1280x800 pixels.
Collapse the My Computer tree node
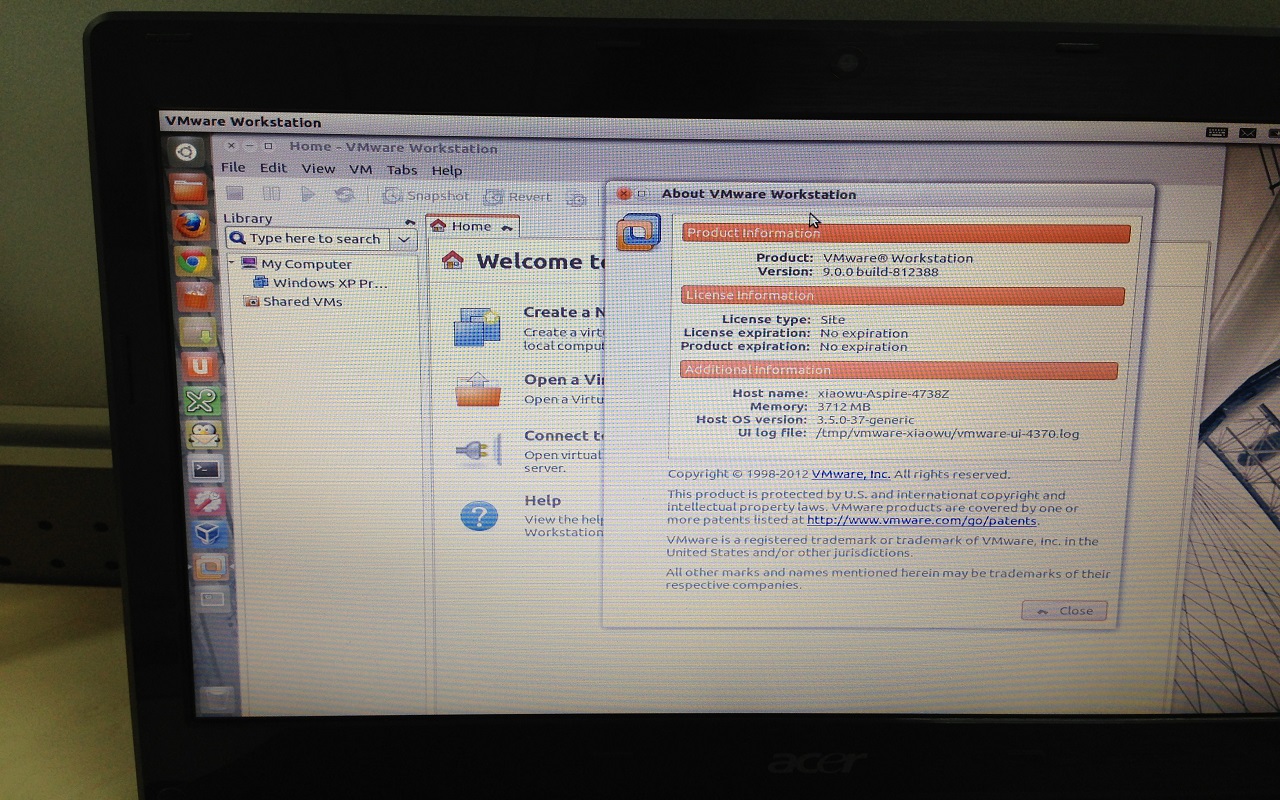pos(232,263)
